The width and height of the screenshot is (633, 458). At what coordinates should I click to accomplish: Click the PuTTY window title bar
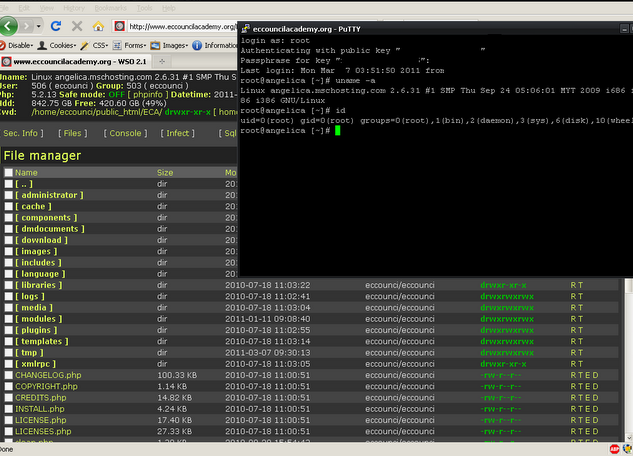(x=435, y=29)
